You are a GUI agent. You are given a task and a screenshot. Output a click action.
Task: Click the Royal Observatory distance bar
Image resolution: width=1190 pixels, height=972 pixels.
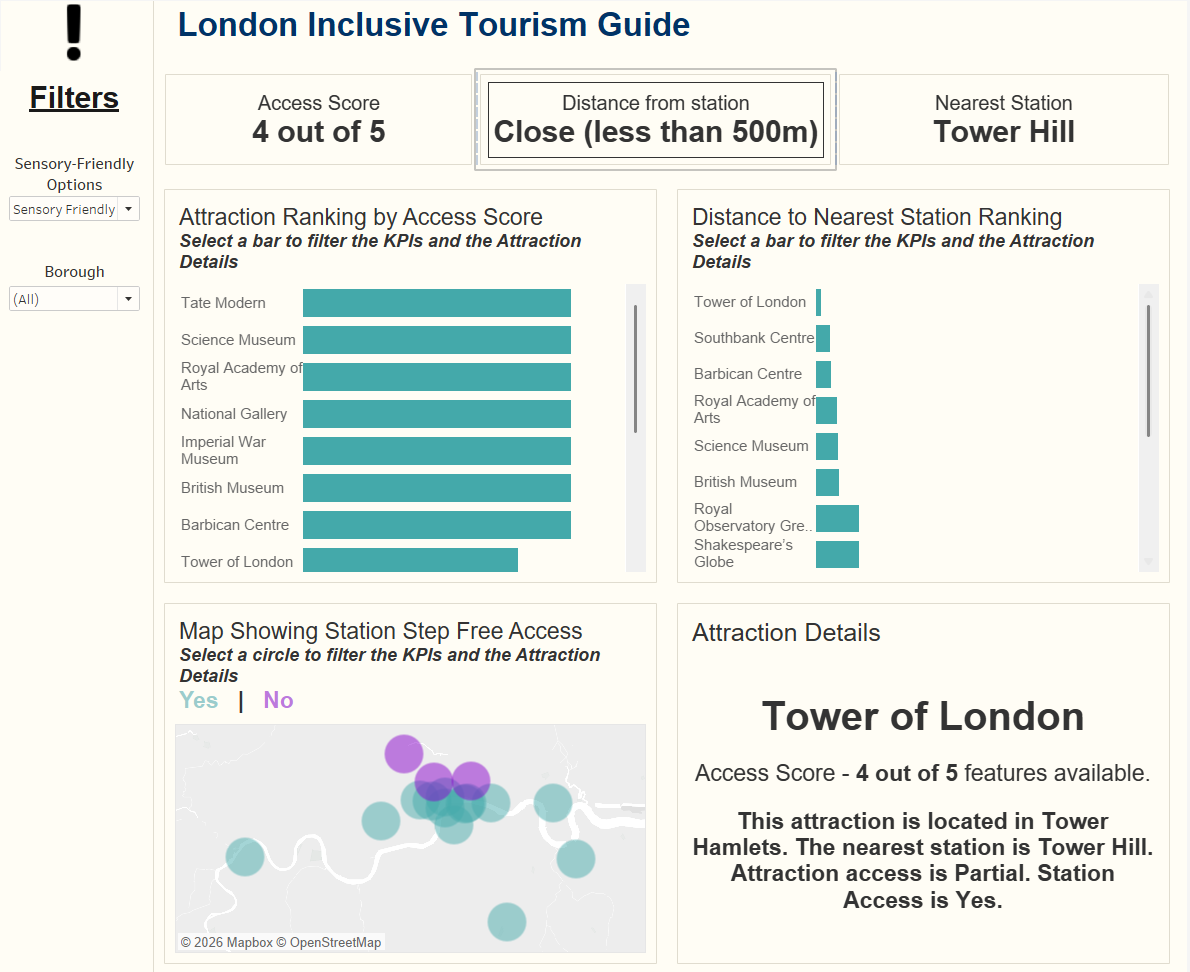(x=837, y=518)
